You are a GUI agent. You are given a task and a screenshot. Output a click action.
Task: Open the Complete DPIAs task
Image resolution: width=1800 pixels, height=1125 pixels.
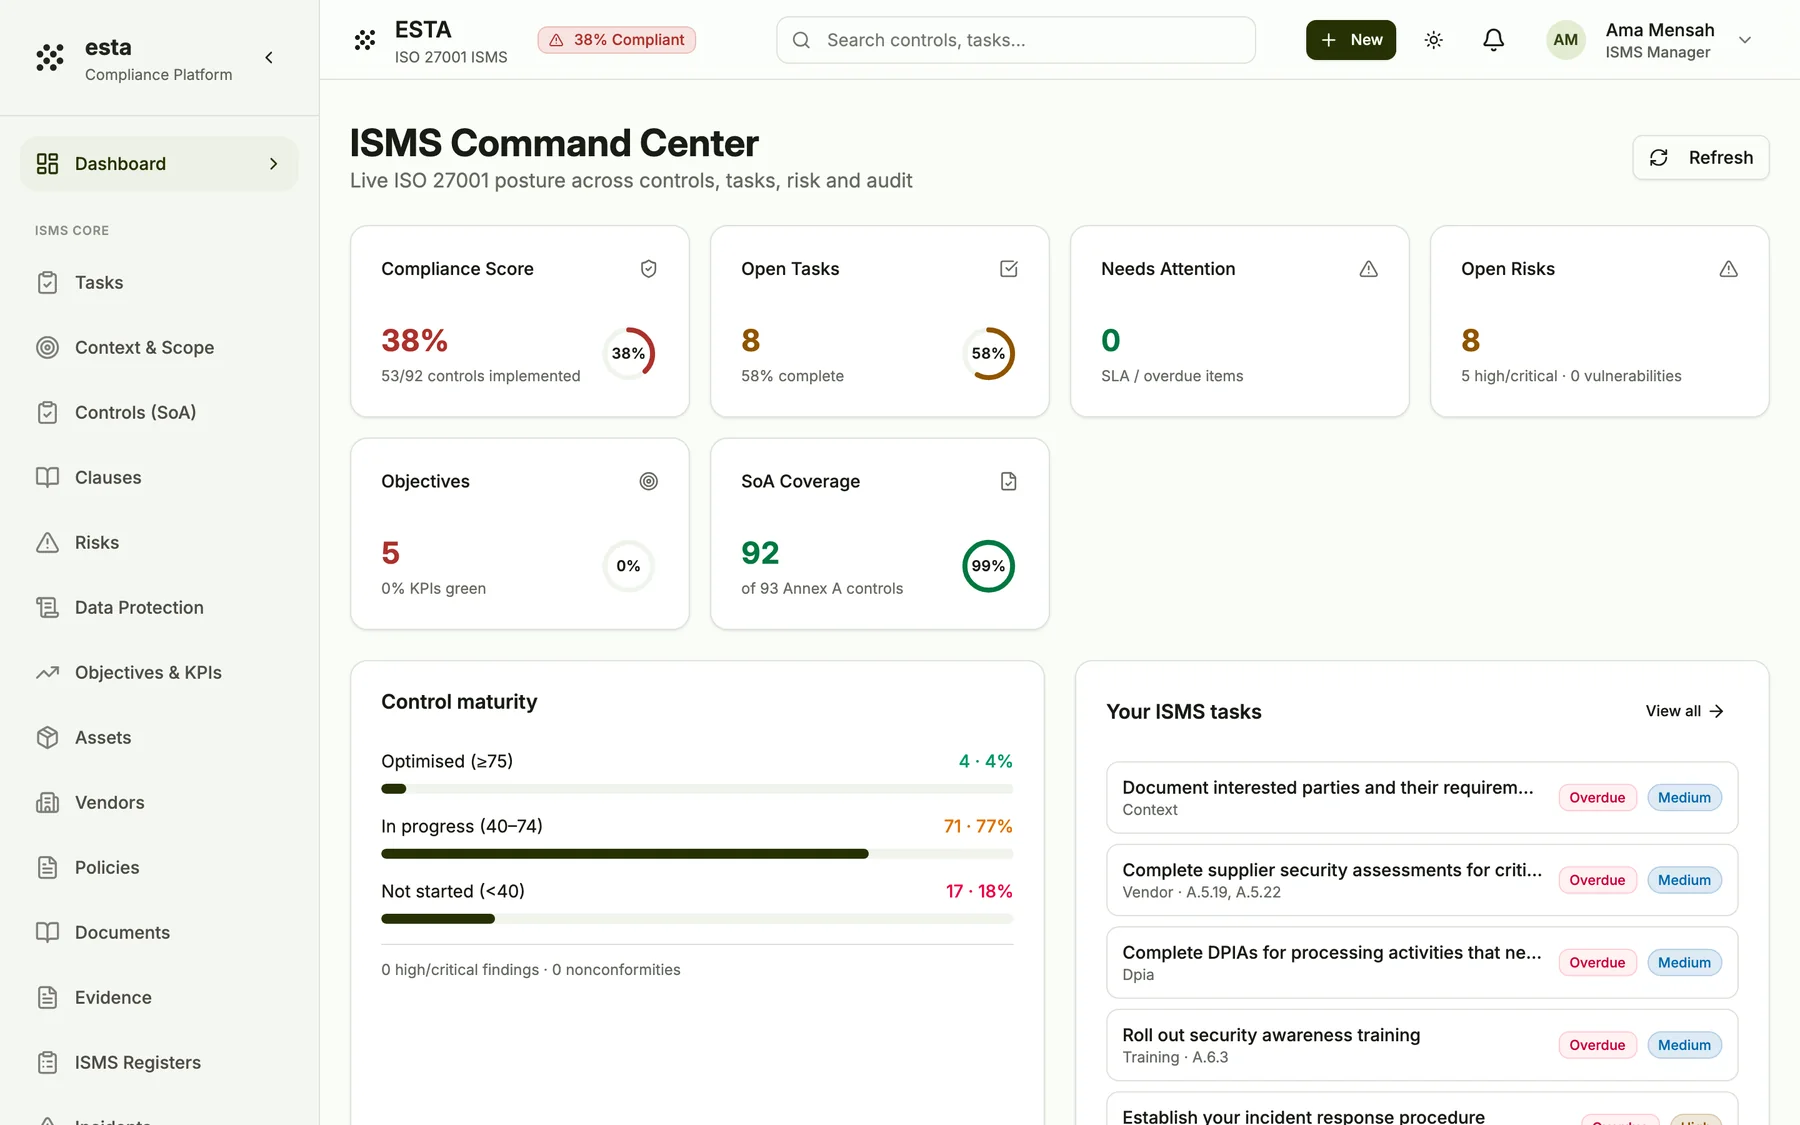[x=1421, y=963]
